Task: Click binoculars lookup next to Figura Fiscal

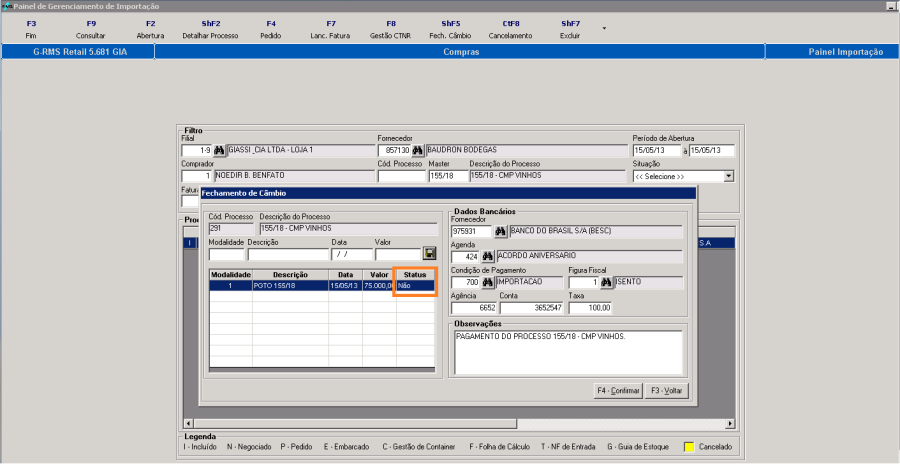Action: coord(606,283)
